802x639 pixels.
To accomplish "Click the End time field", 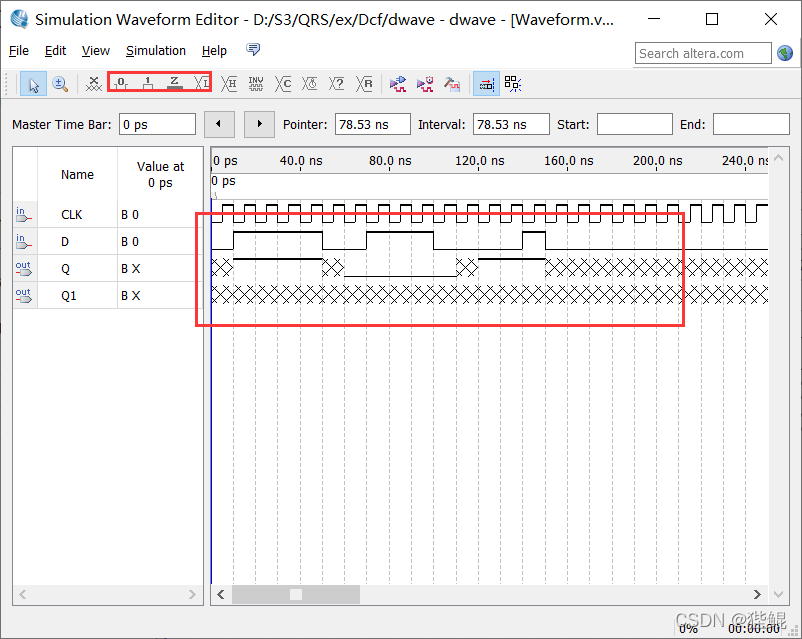I will [x=751, y=124].
